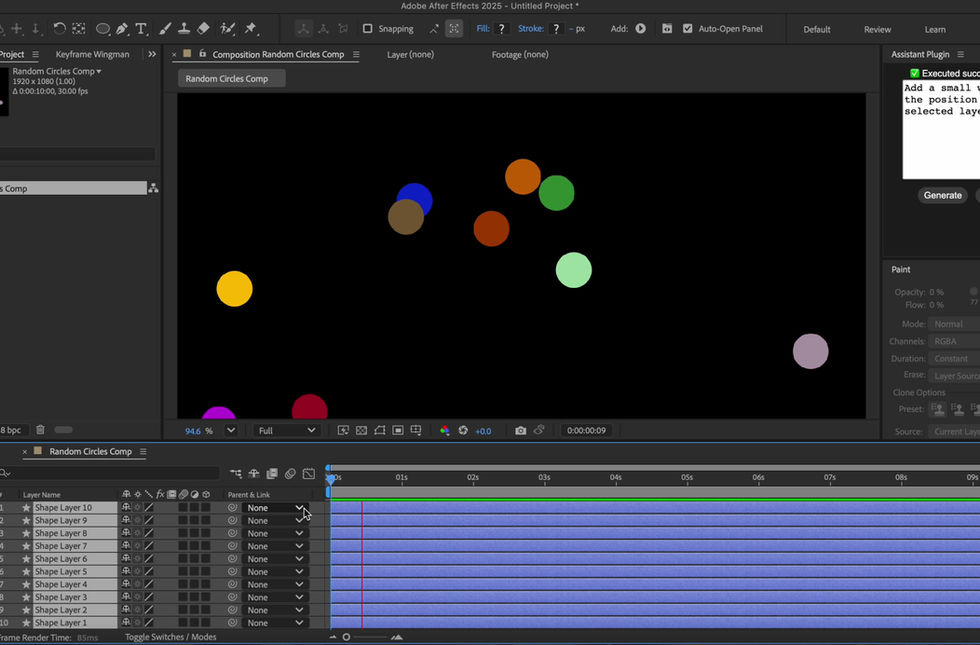The width and height of the screenshot is (980, 645).
Task: Uncheck Auto-Open Panel checkbox
Action: click(x=688, y=29)
